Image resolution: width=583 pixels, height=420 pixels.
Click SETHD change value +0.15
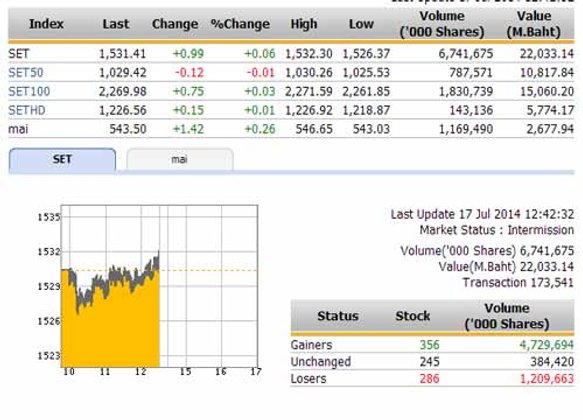pos(188,110)
